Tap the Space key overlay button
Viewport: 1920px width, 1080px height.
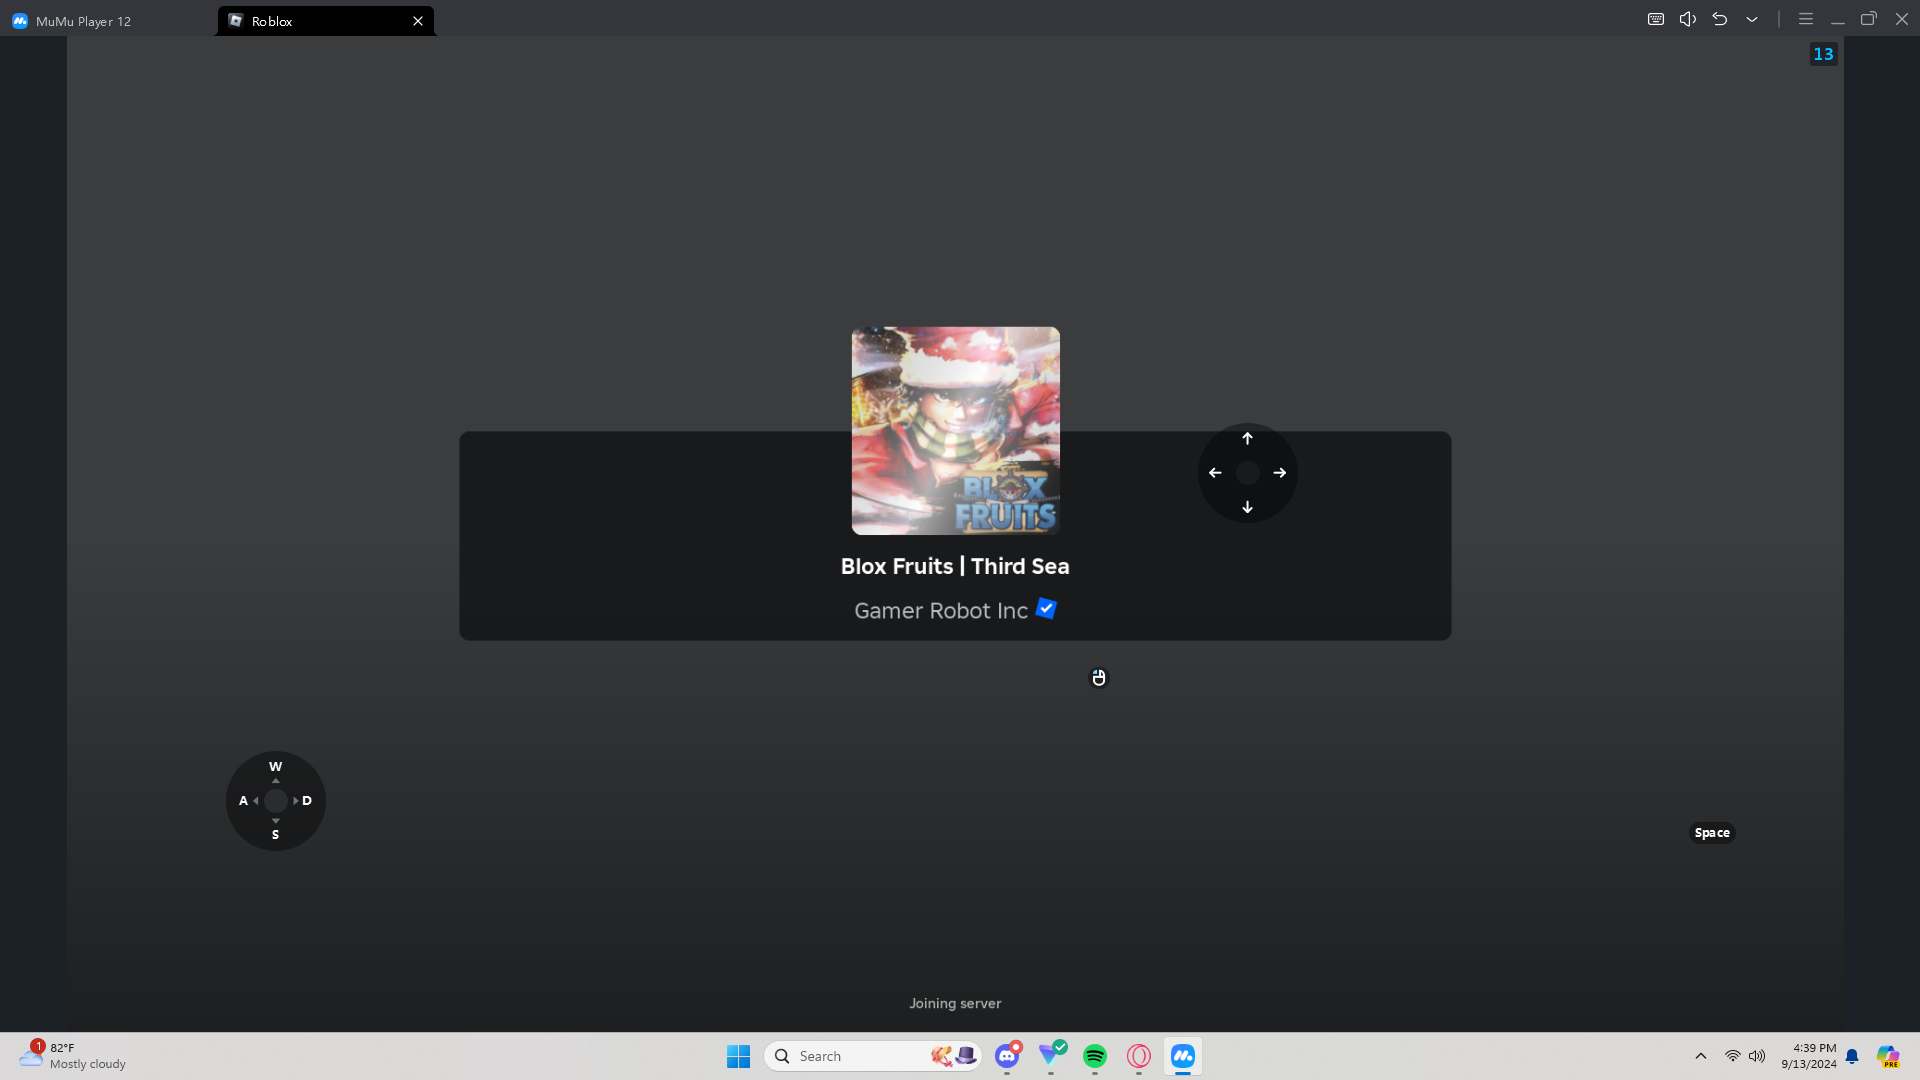pos(1712,833)
